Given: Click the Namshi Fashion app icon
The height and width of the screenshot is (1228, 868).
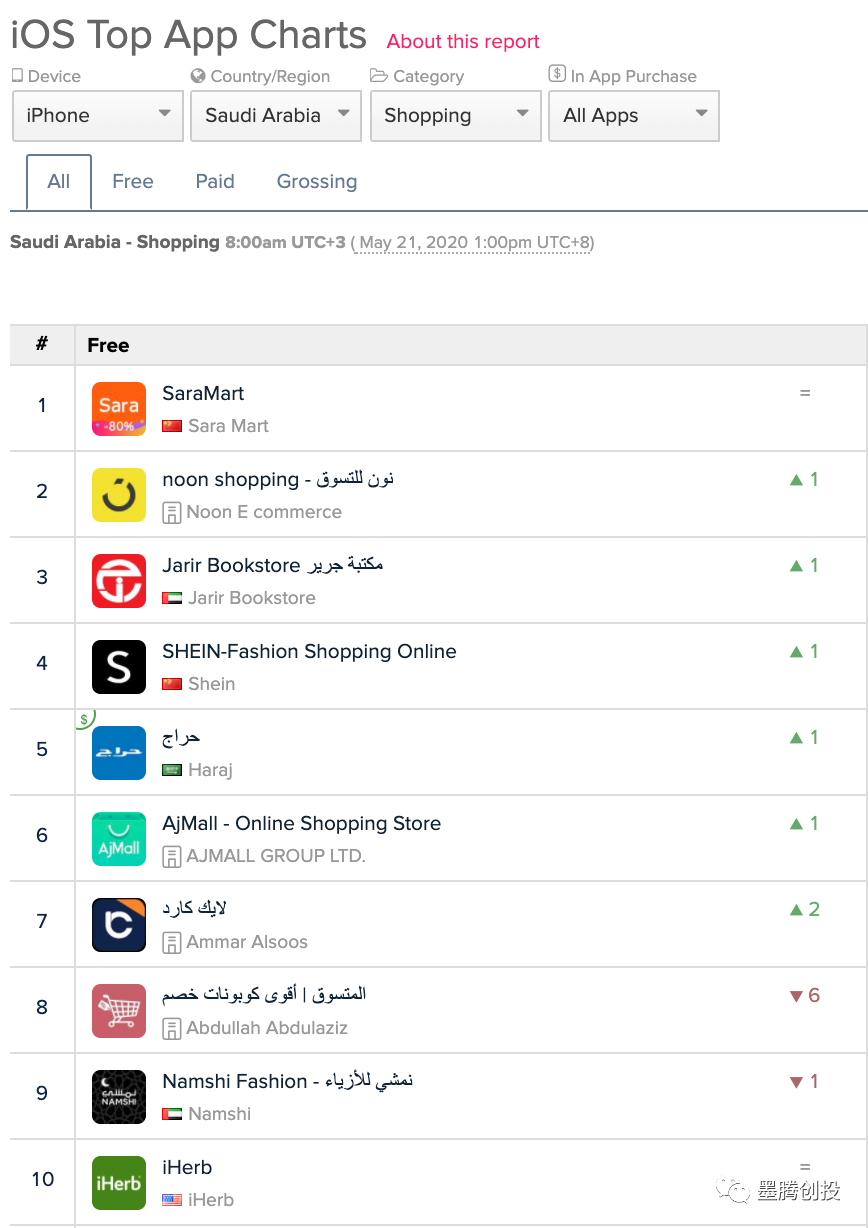Looking at the screenshot, I should pyautogui.click(x=118, y=1097).
